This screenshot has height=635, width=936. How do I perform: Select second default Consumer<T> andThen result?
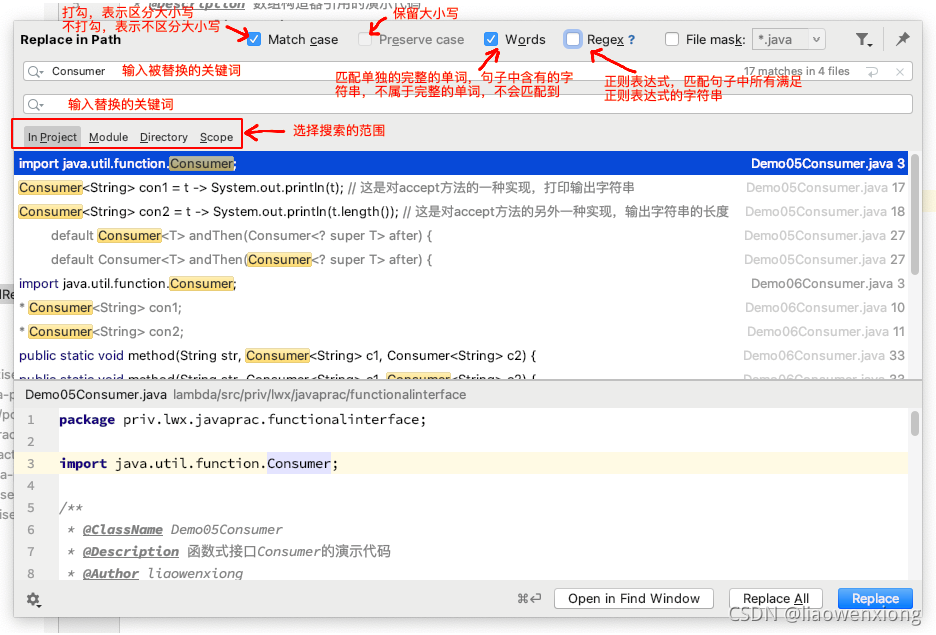[461, 260]
